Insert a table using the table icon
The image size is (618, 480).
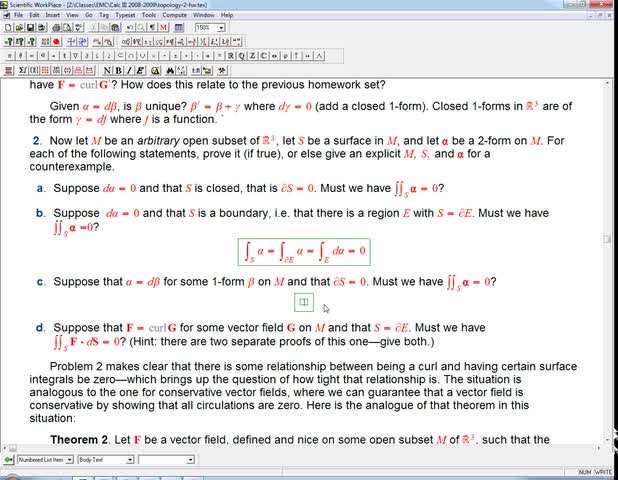pyautogui.click(x=179, y=28)
